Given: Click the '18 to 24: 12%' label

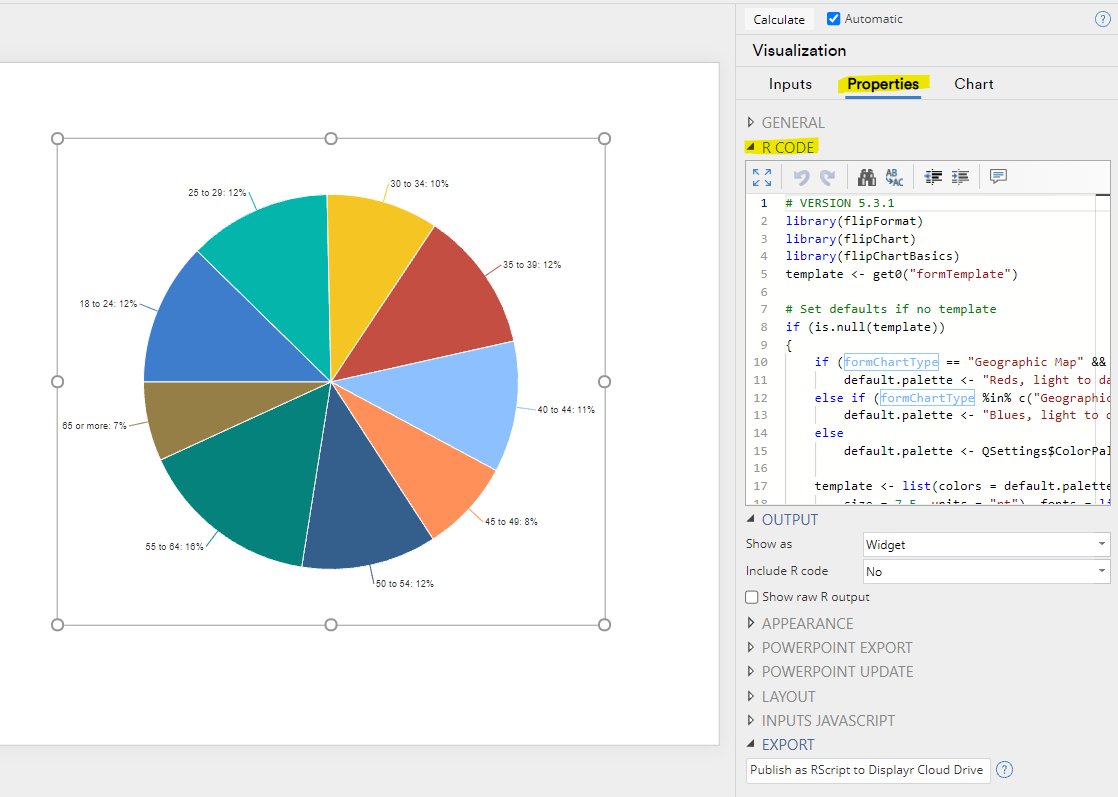Looking at the screenshot, I should [x=108, y=304].
